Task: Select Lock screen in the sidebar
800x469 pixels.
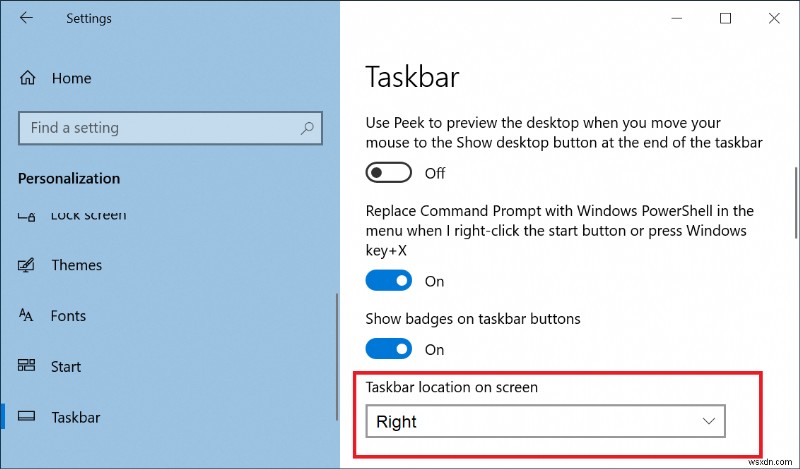Action: pyautogui.click(x=89, y=215)
